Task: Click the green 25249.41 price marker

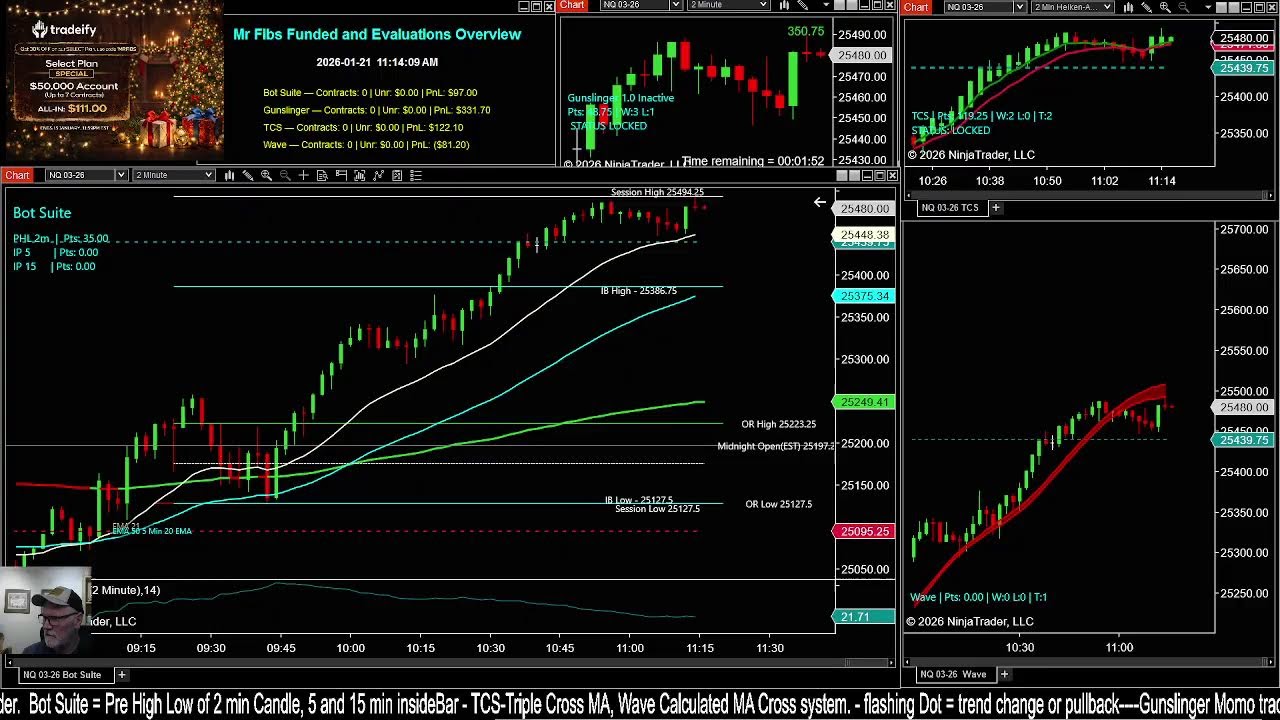Action: pos(863,402)
